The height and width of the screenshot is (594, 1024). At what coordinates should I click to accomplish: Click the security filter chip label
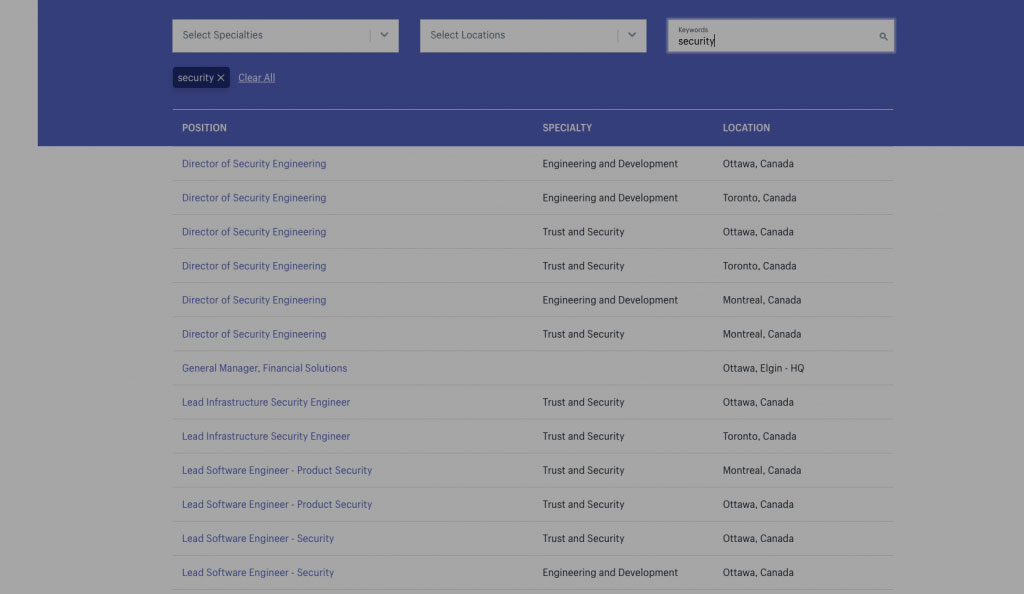coord(195,78)
